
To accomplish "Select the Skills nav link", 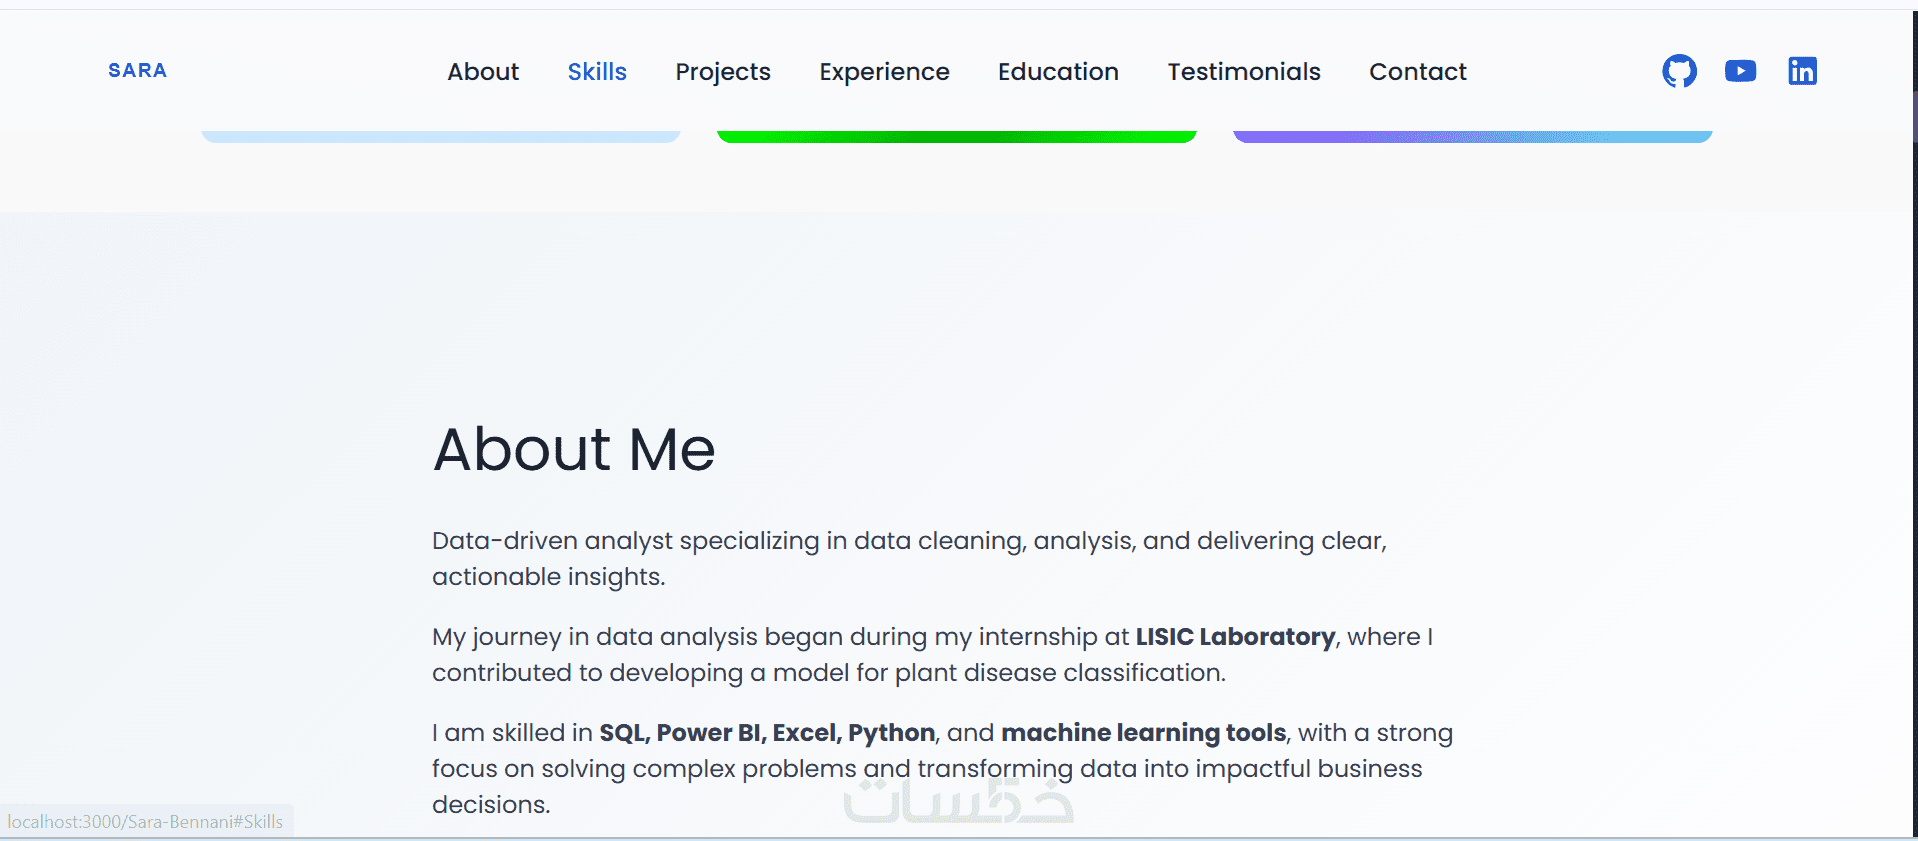I will point(597,72).
